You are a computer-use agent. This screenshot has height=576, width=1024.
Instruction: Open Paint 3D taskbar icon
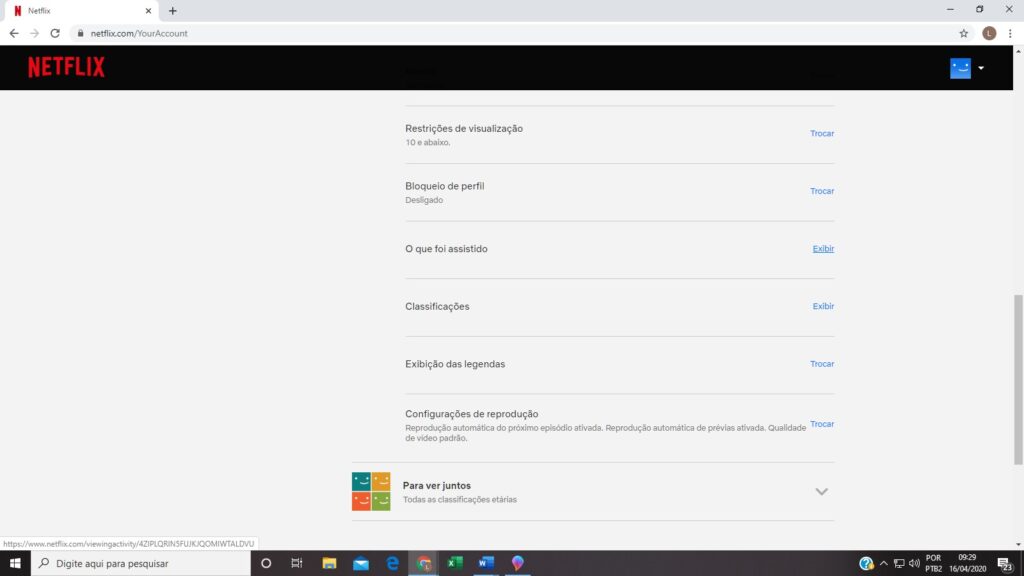[x=517, y=563]
